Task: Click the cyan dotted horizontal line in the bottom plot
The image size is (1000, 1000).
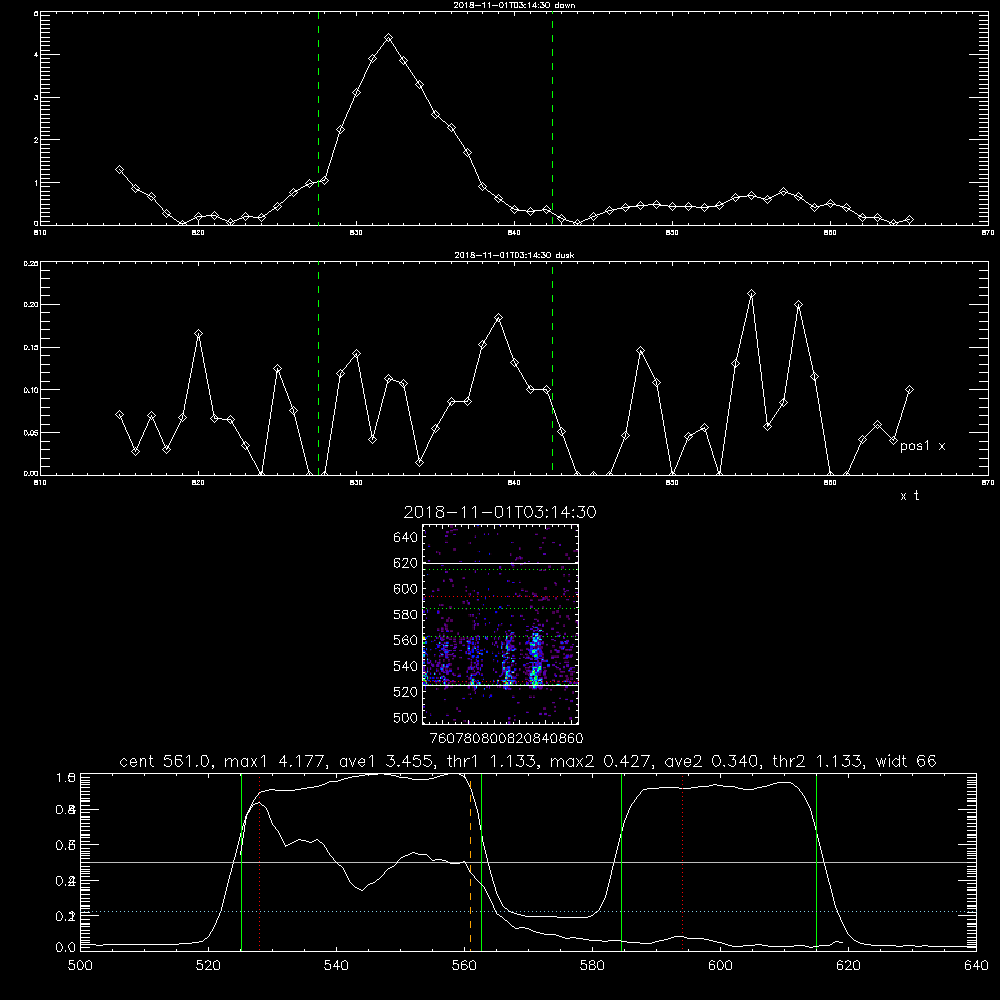Action: 528,911
